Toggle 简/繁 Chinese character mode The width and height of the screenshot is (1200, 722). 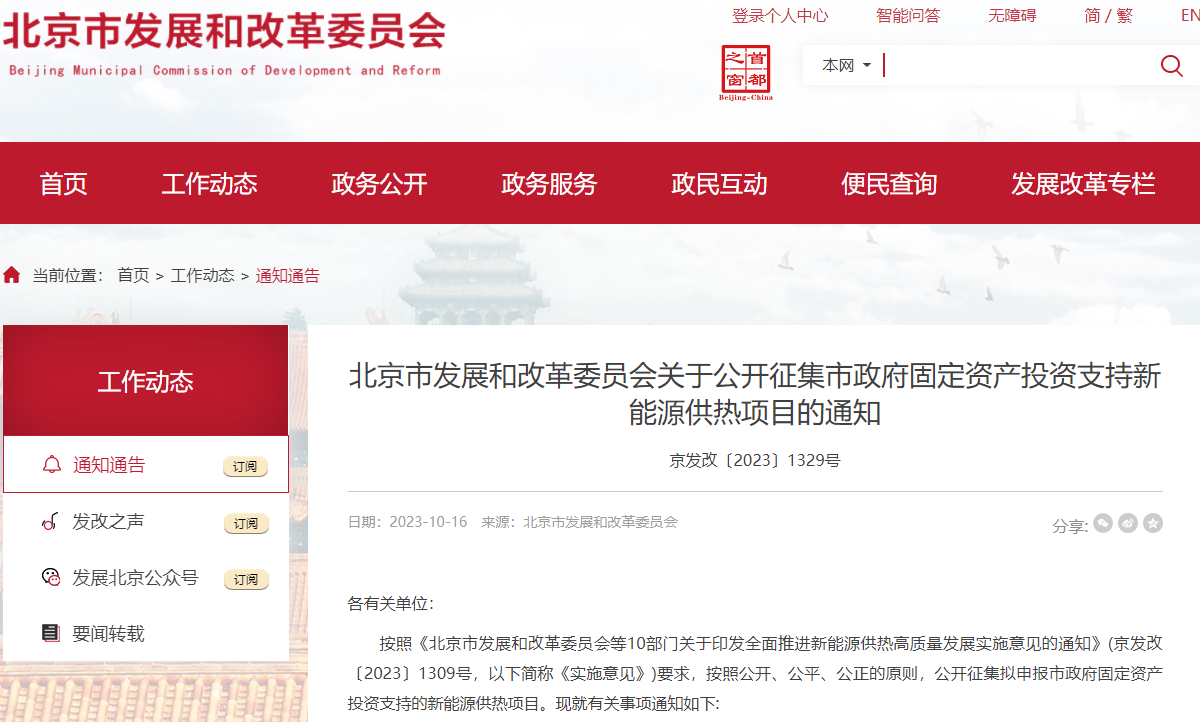click(1108, 15)
